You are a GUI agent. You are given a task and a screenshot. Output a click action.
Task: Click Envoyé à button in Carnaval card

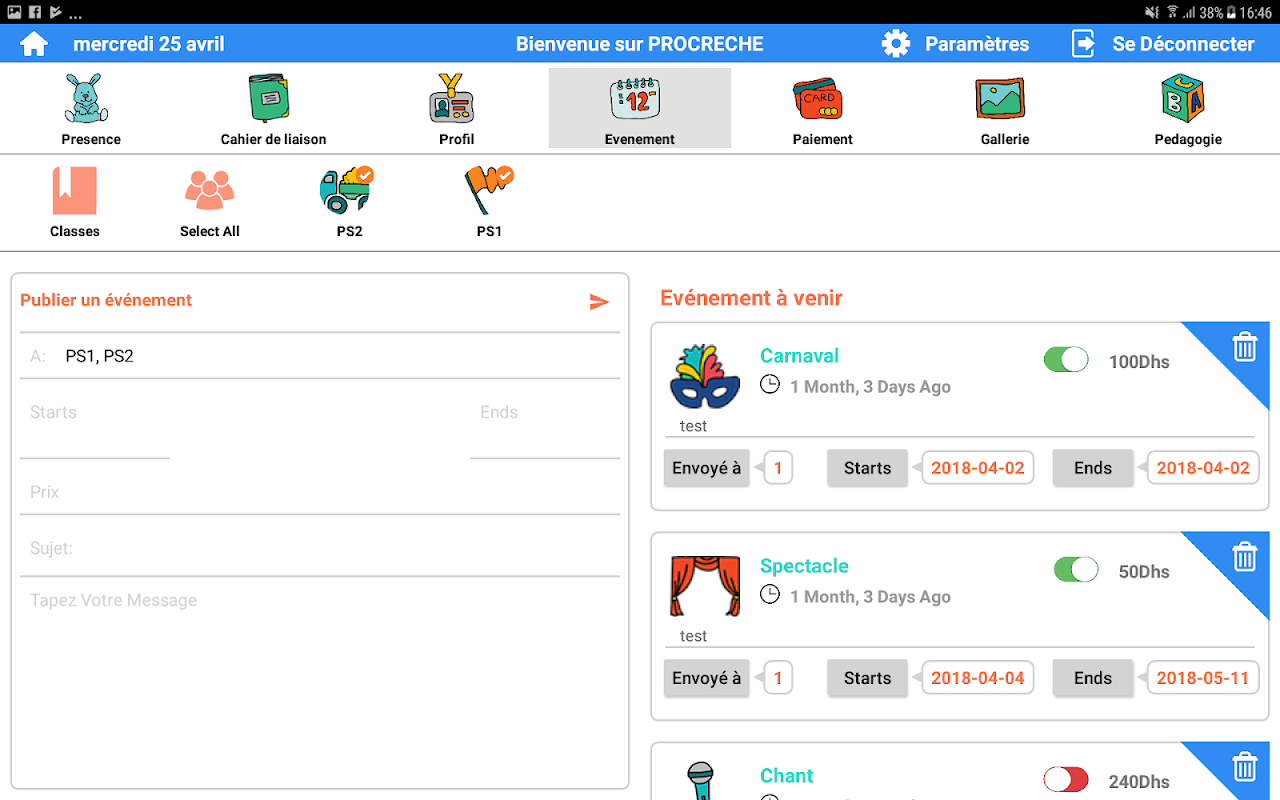coord(707,468)
